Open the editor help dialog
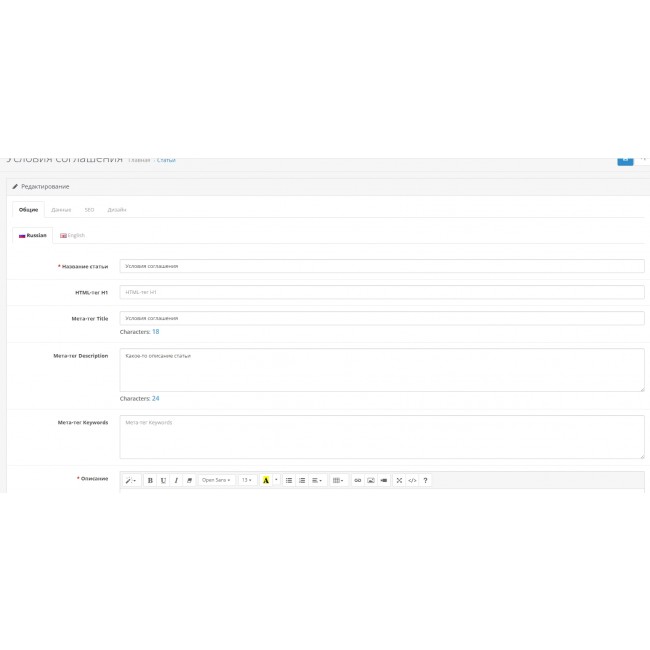The image size is (650, 650). click(x=426, y=480)
